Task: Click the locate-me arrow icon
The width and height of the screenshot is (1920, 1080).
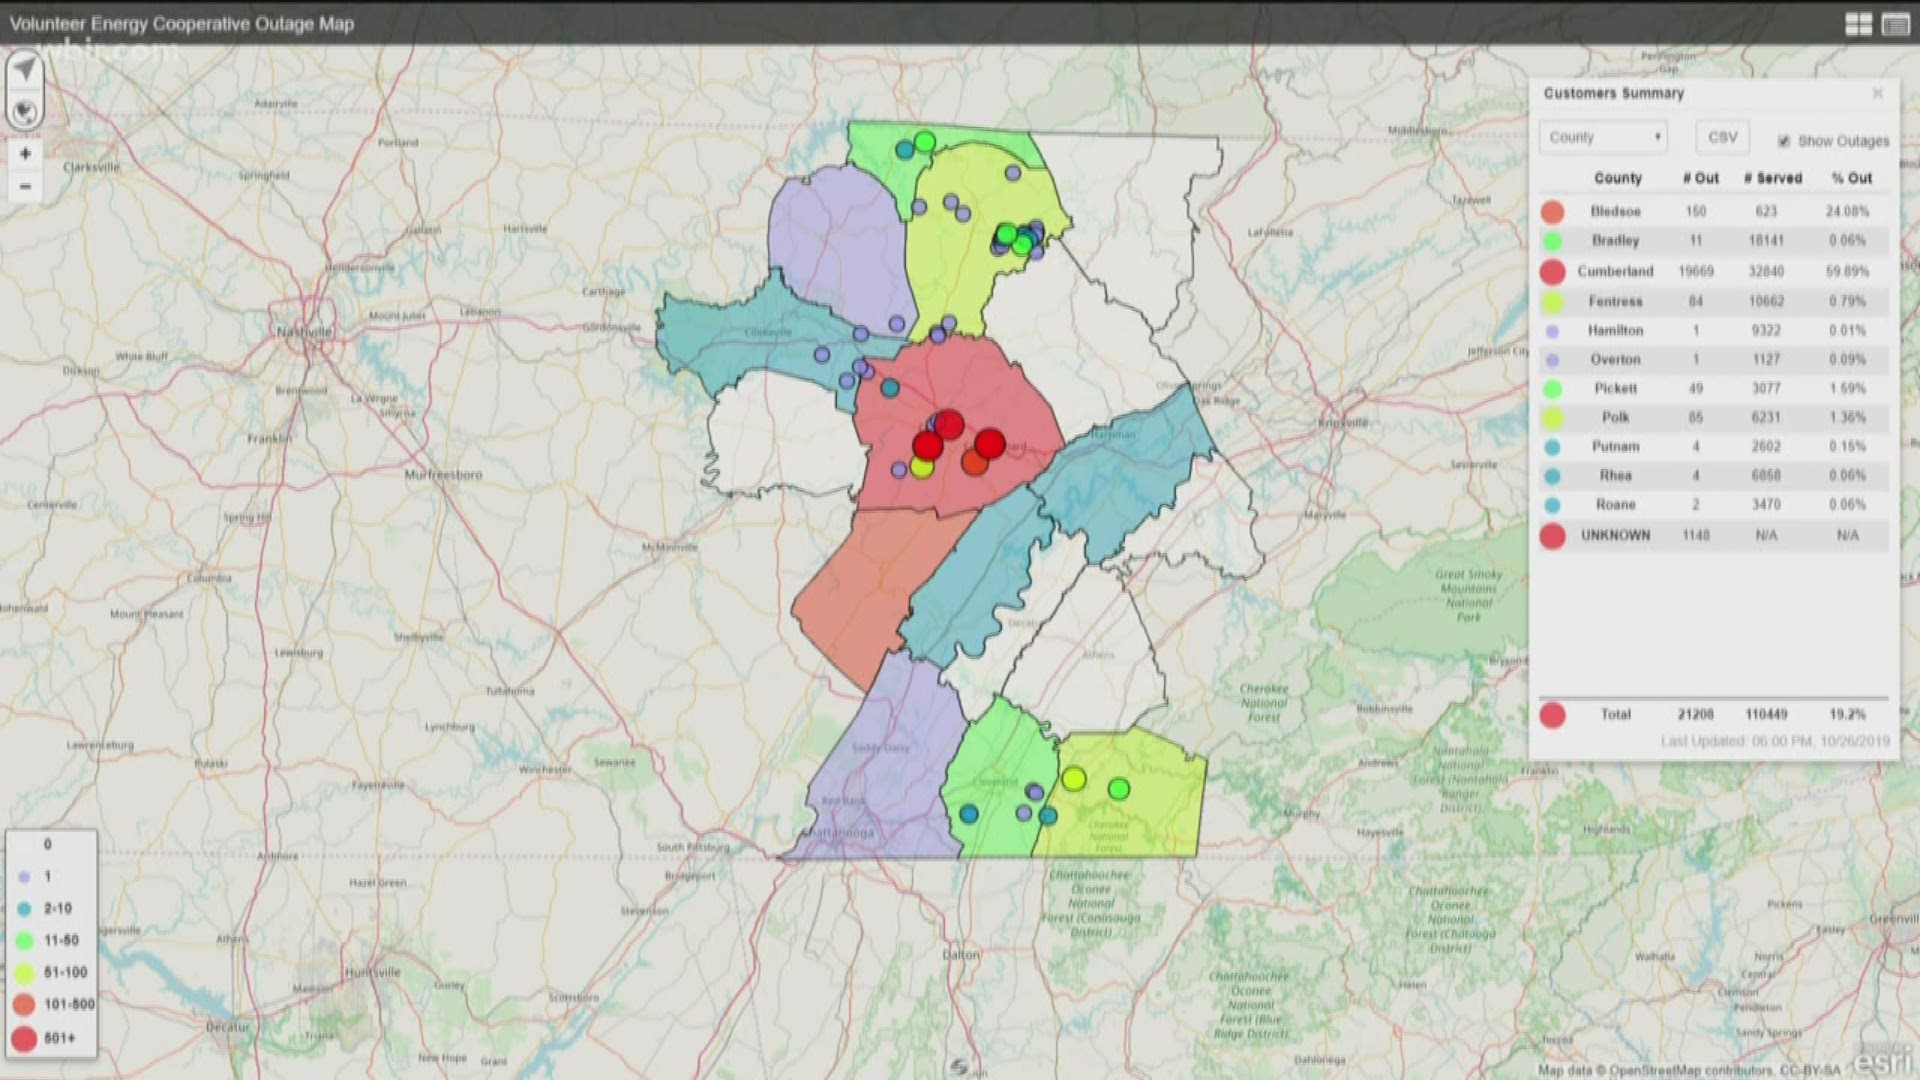Action: [x=25, y=69]
